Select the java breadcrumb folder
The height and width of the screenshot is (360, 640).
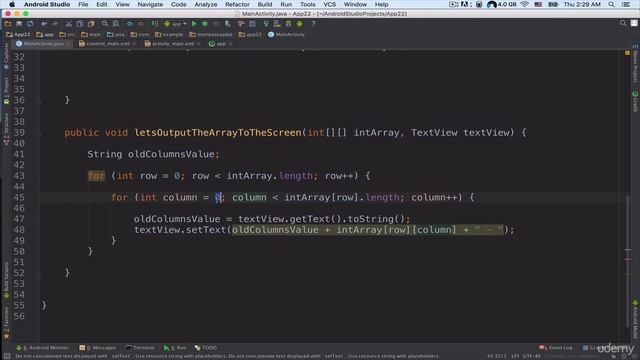116,35
